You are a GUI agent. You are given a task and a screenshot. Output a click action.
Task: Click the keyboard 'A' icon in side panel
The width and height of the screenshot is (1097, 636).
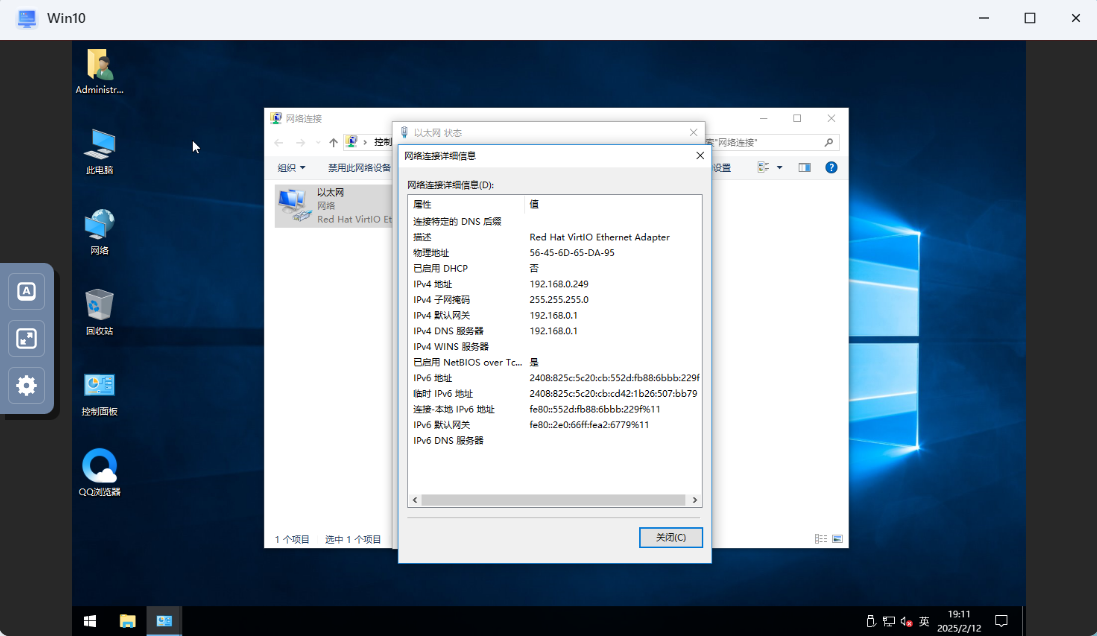[x=27, y=291]
